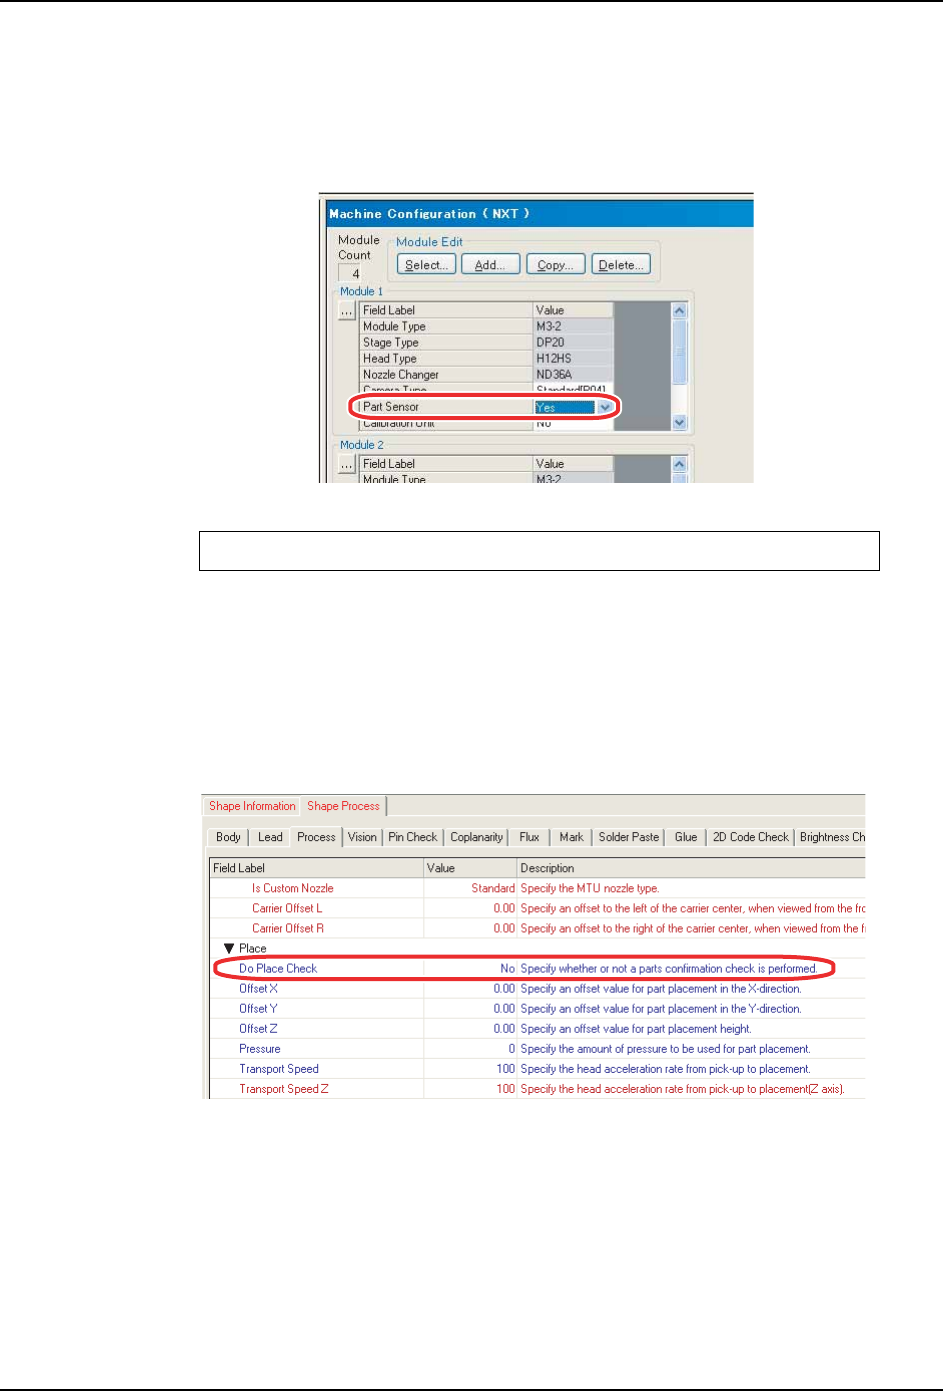Viewport: 943px width, 1391px height.
Task: Click the Copy... module button
Action: [x=555, y=265]
